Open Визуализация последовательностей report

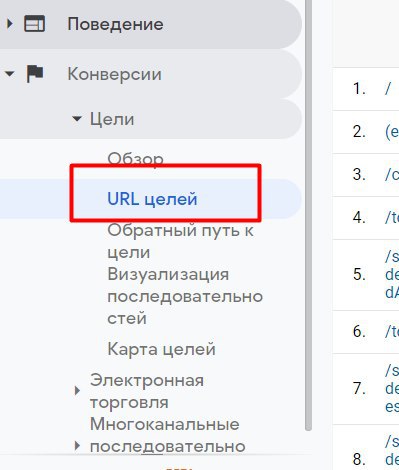tap(185, 296)
